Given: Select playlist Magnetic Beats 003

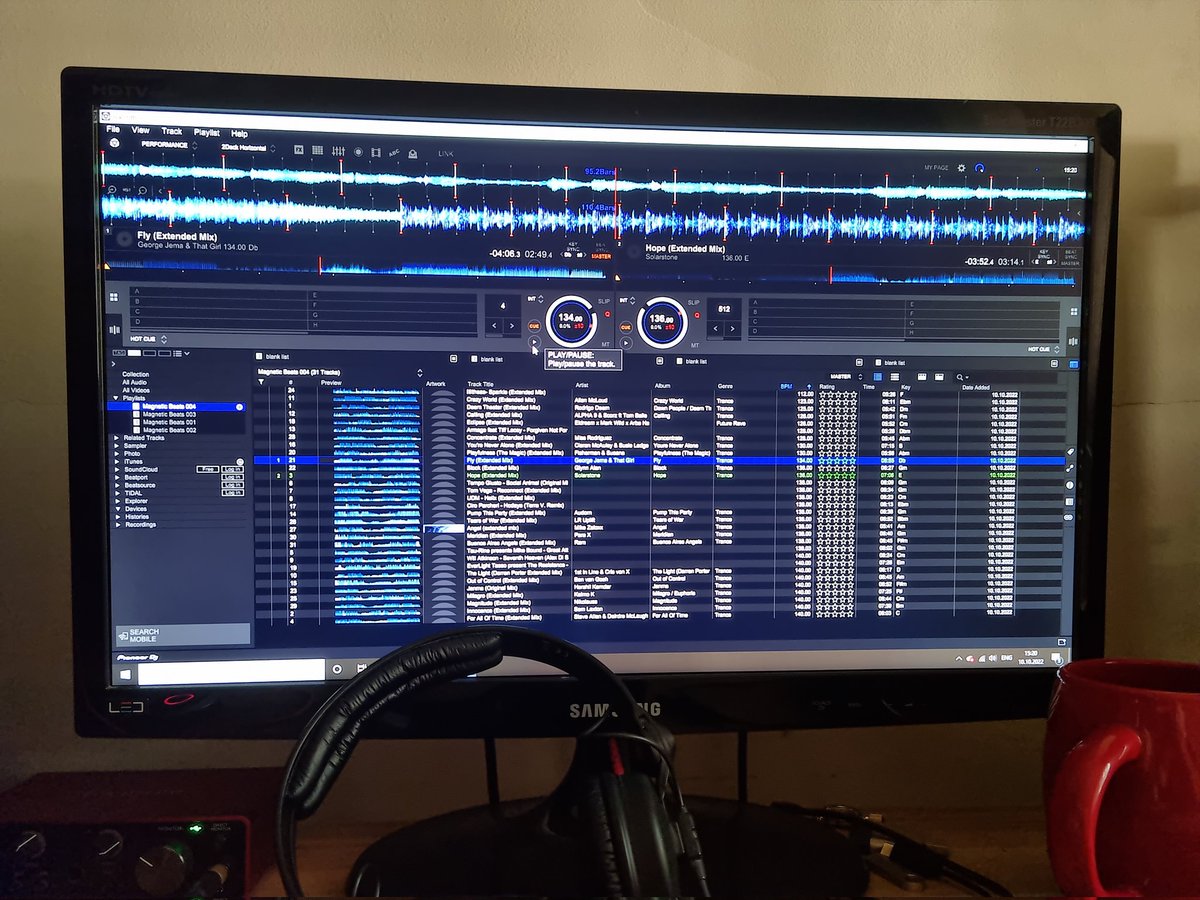Looking at the screenshot, I should click(x=168, y=414).
